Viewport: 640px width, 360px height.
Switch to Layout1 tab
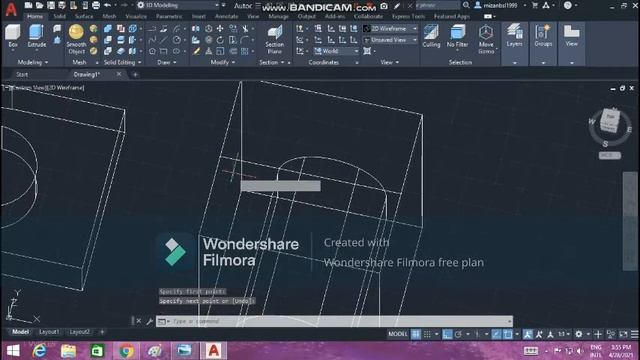pyautogui.click(x=49, y=332)
